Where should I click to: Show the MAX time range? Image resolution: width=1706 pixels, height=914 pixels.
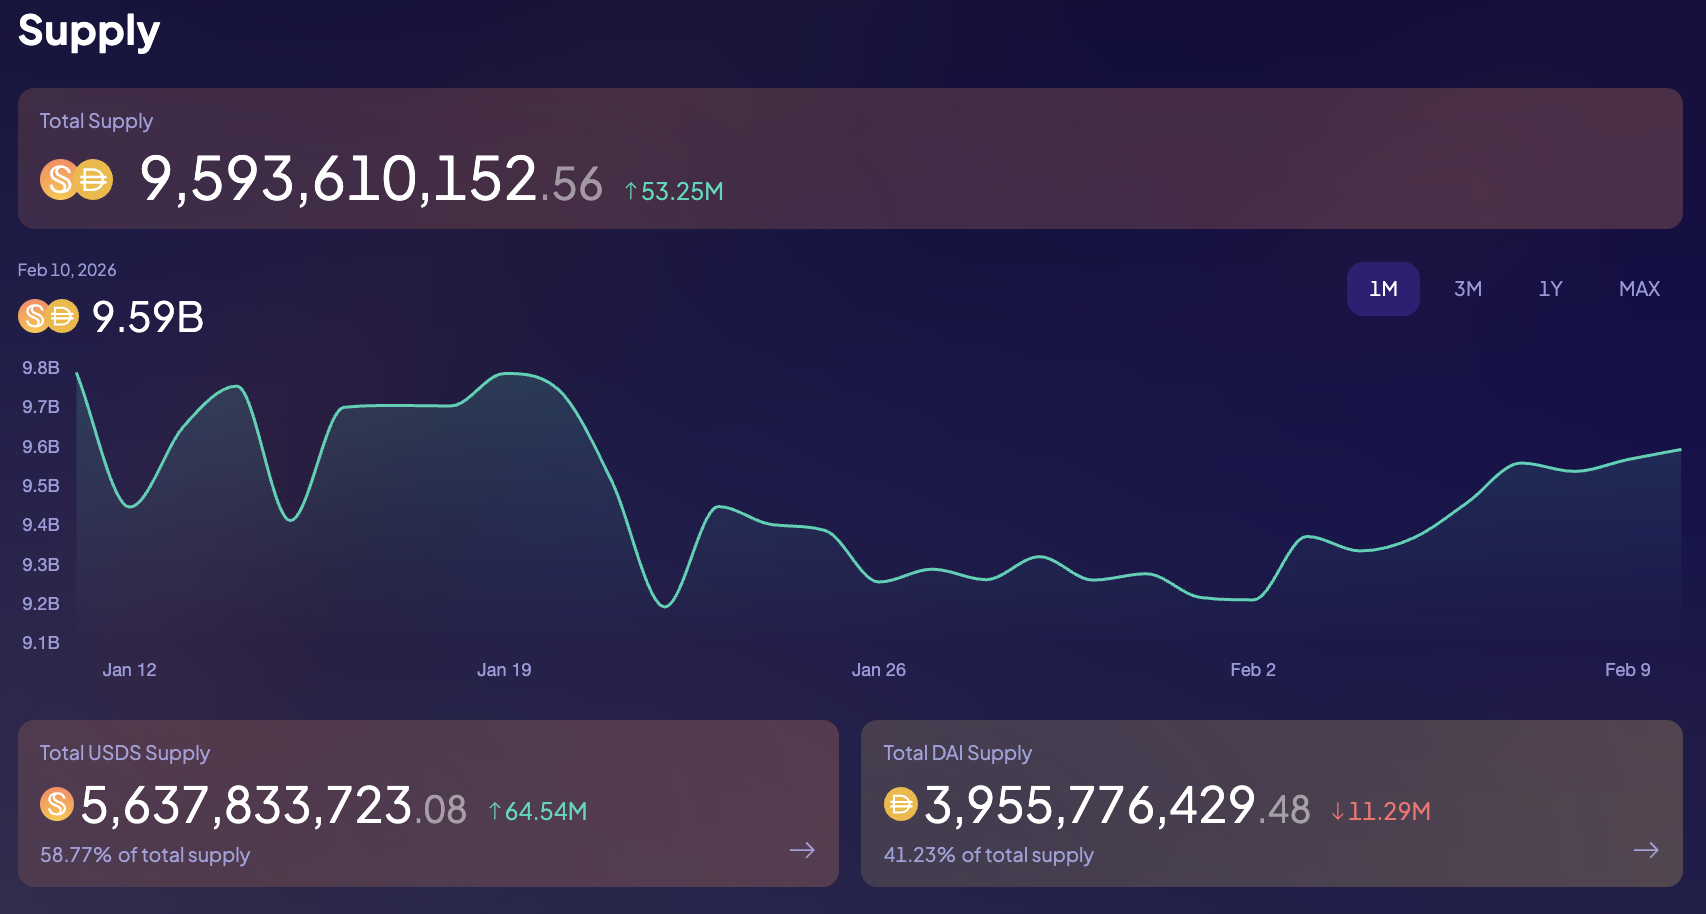1639,289
